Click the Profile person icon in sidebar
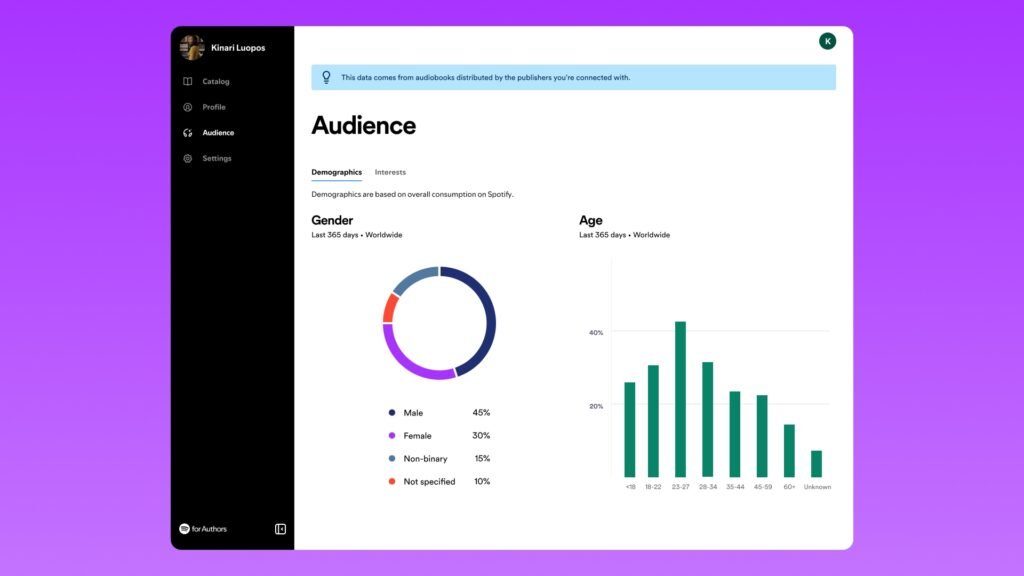1024x576 pixels. [x=188, y=107]
